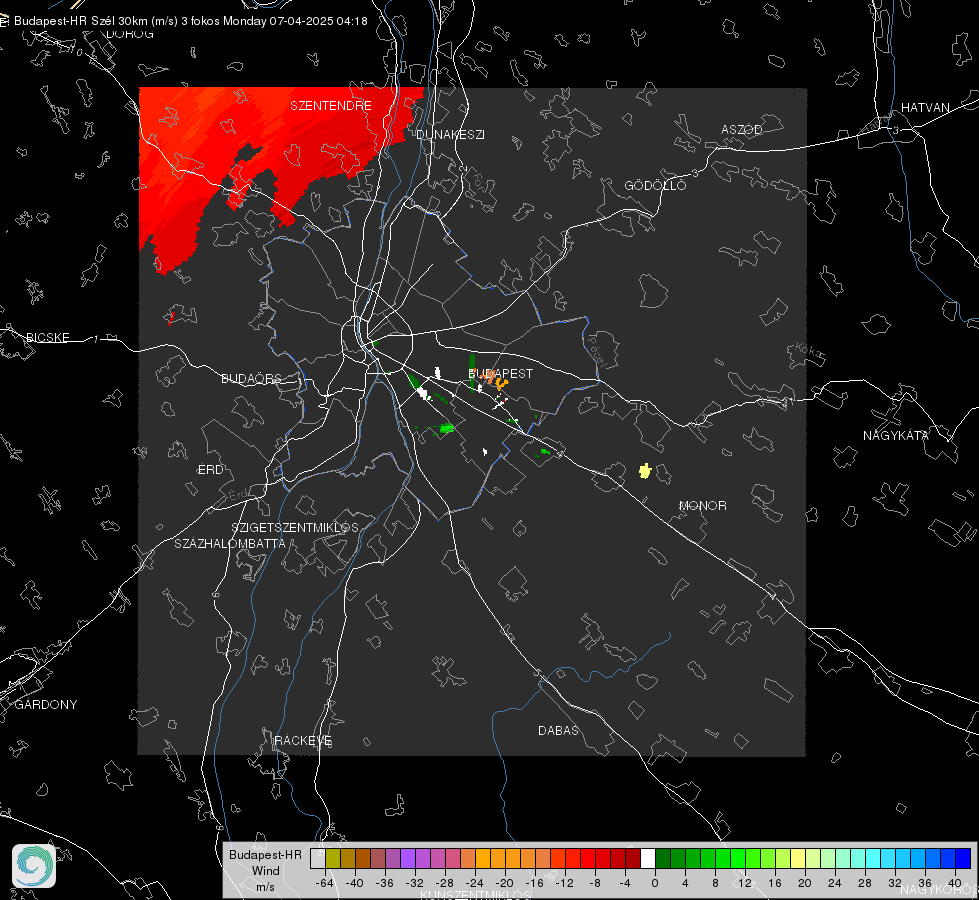979x900 pixels.
Task: Click the RÁCKEVE city label
Action: point(303,740)
